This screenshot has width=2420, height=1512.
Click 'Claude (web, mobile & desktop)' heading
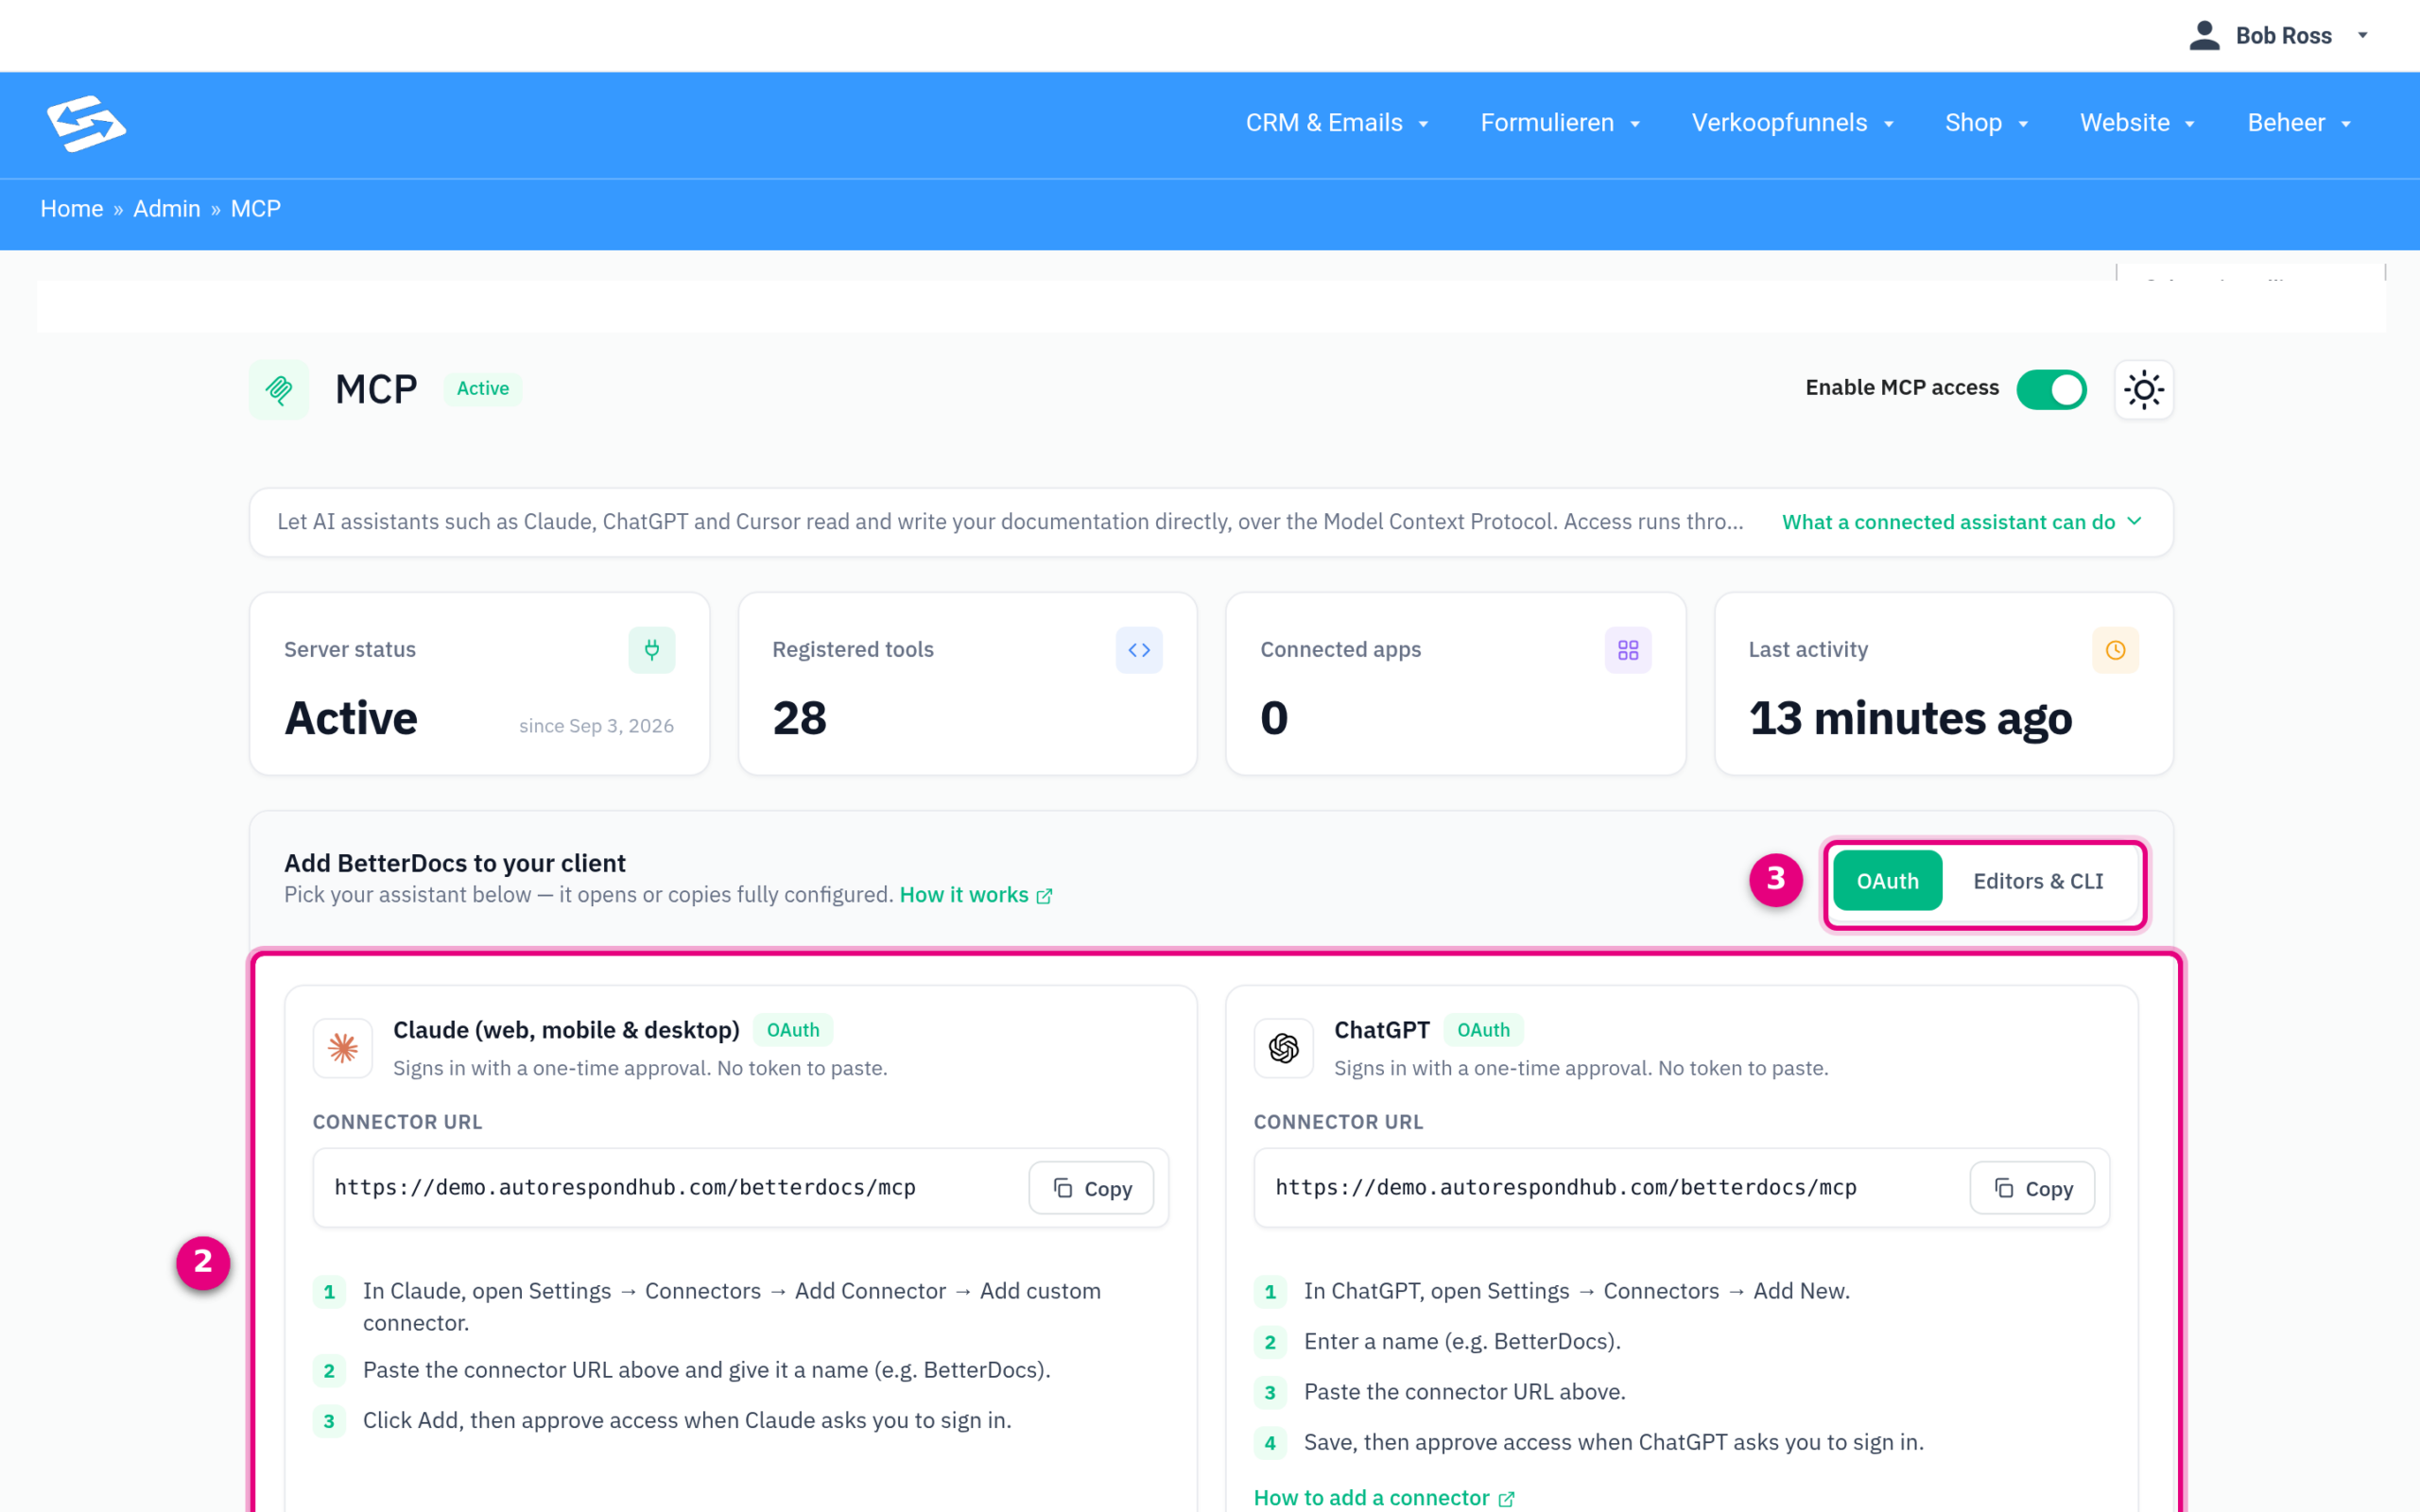pos(566,1030)
